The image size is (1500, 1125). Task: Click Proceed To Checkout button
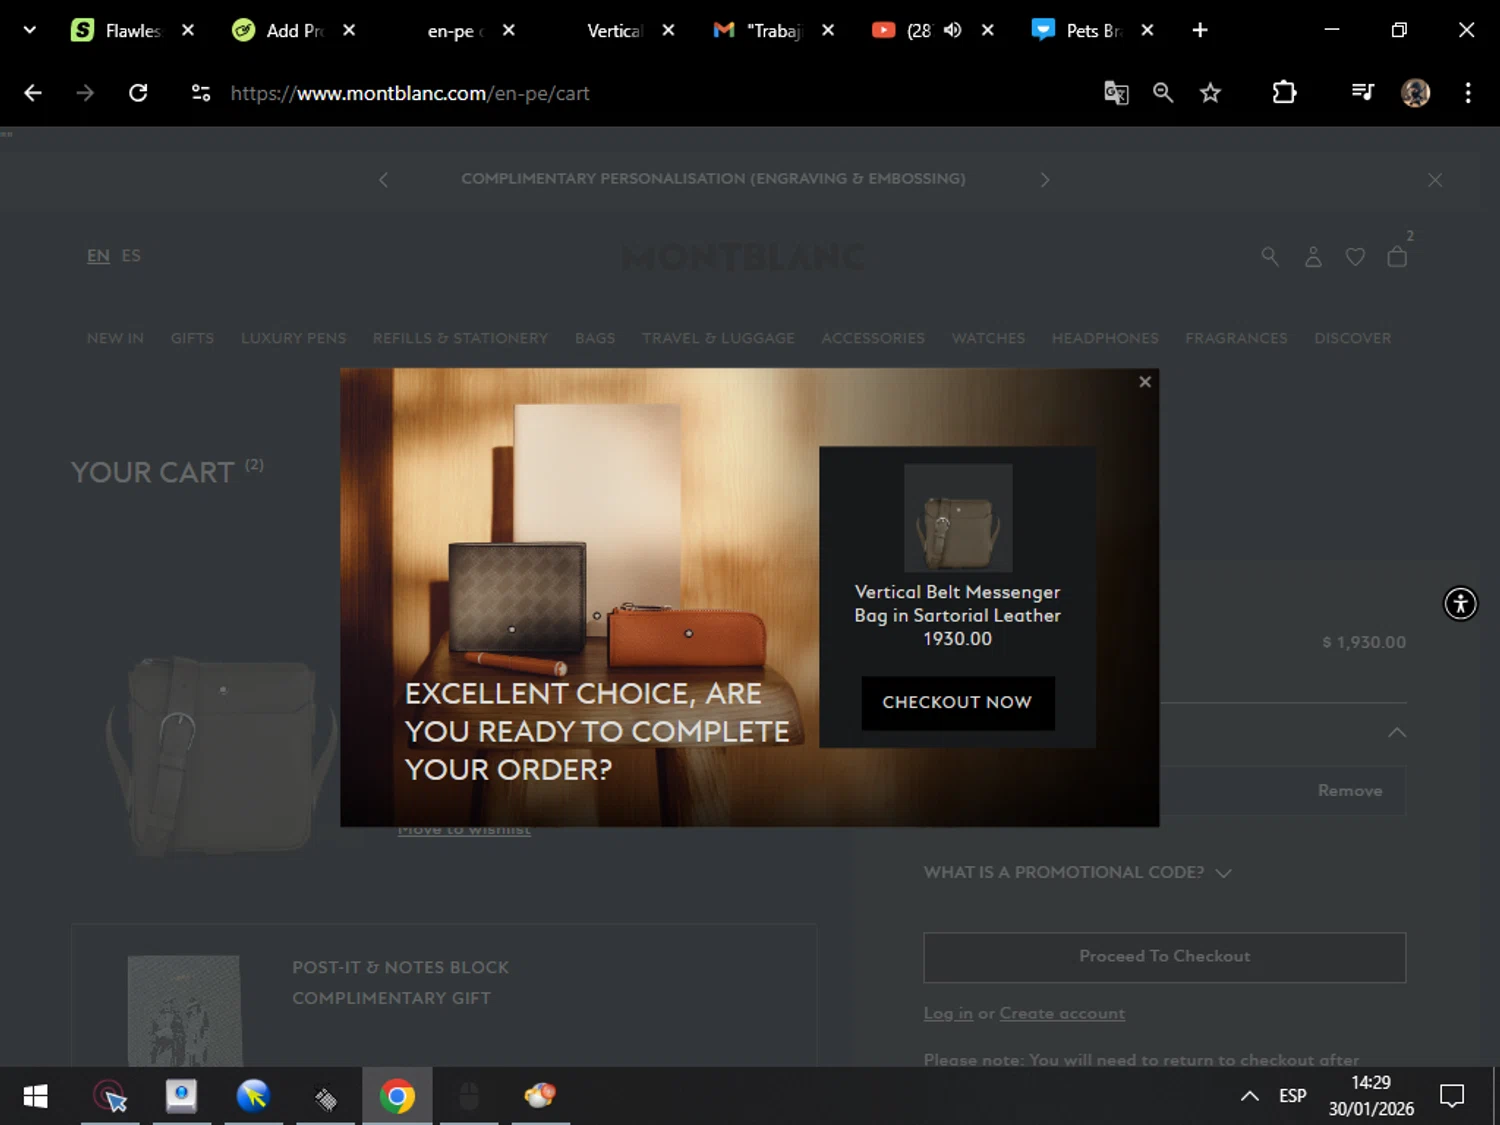(1164, 957)
